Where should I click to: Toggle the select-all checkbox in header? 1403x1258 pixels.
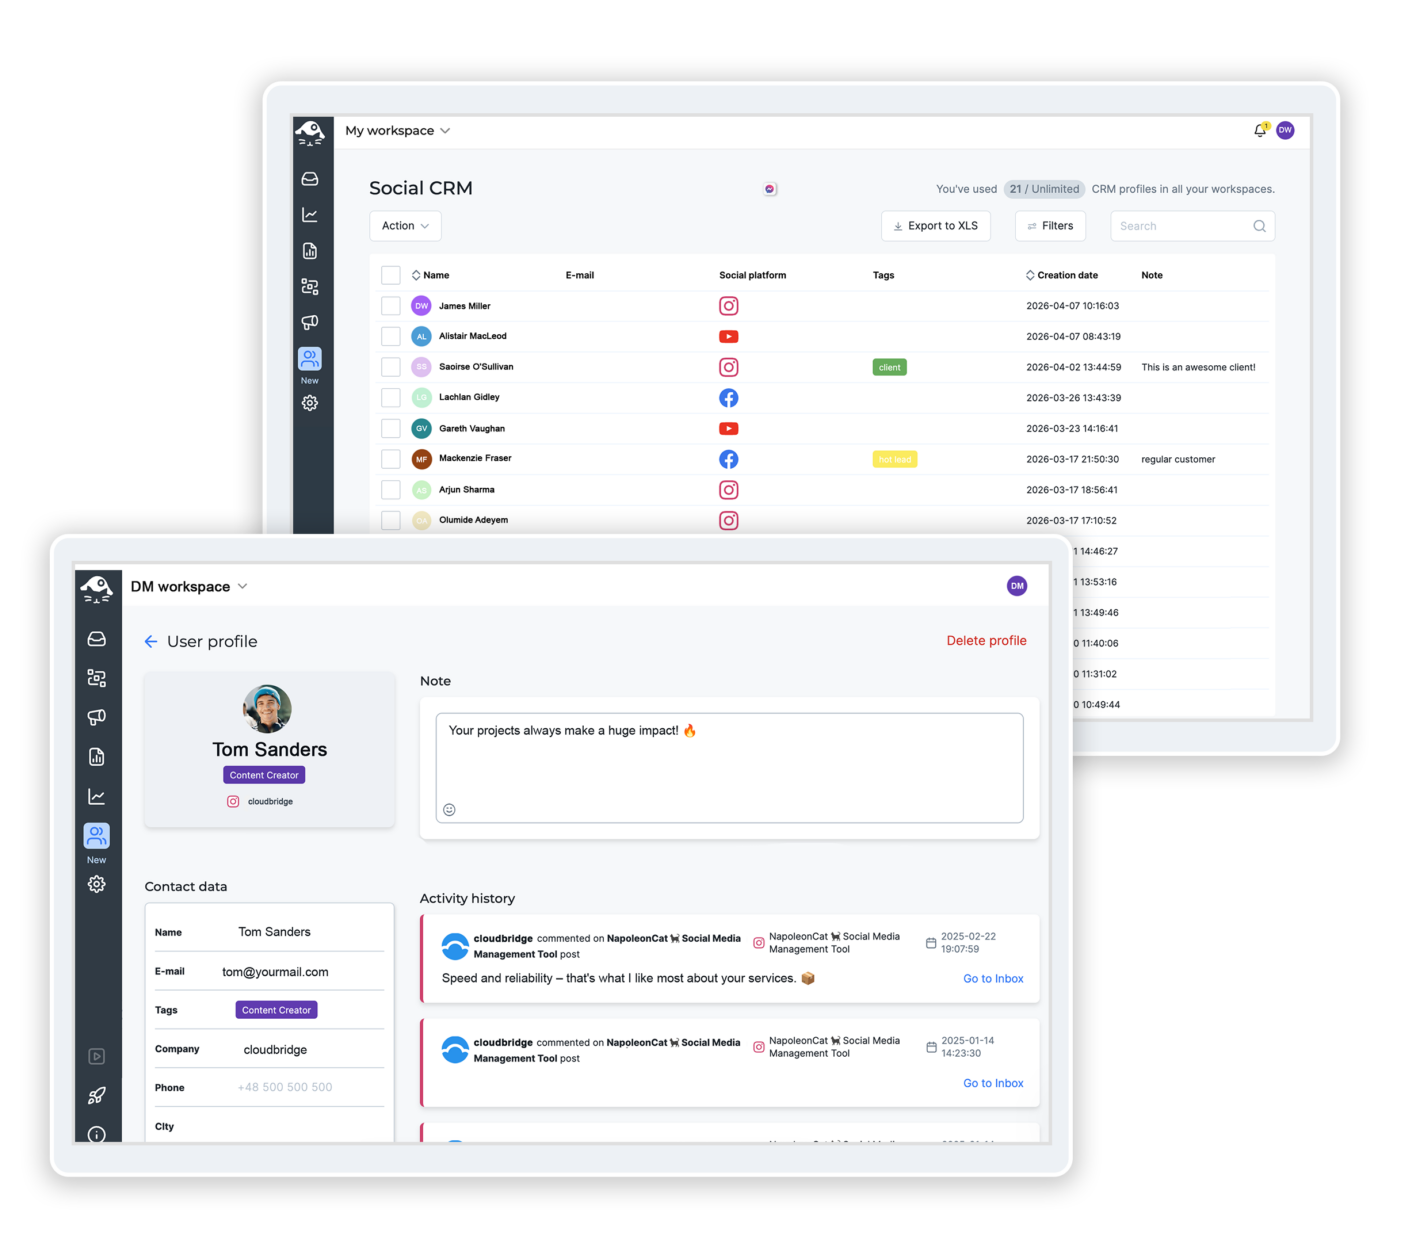391,275
